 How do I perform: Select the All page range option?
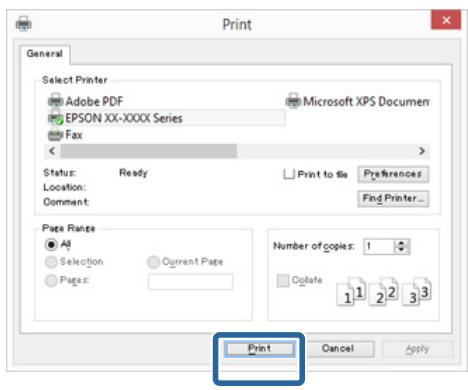51,245
